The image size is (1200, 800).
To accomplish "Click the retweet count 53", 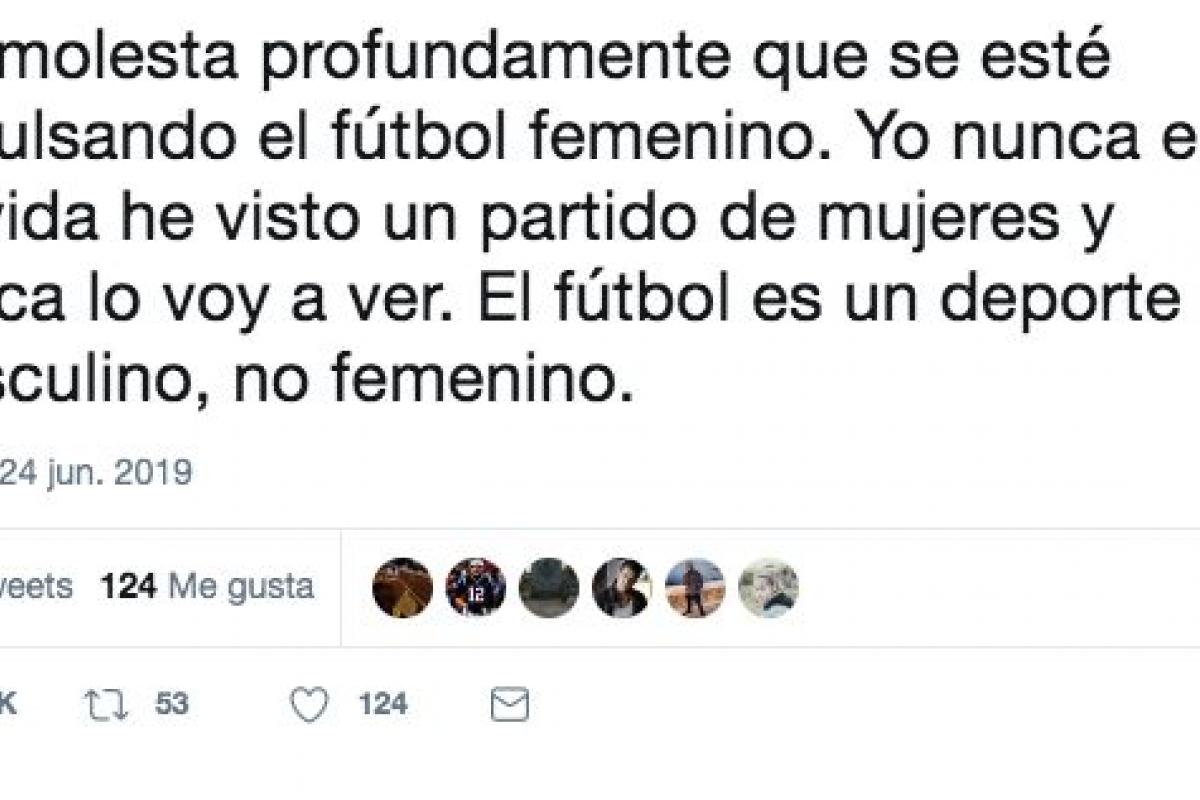I will click(171, 705).
